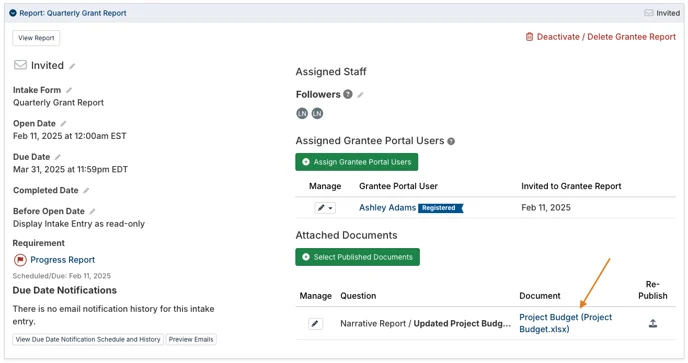Edit the Intake Form pencil icon
Image resolution: width=688 pixels, height=363 pixels.
(69, 90)
